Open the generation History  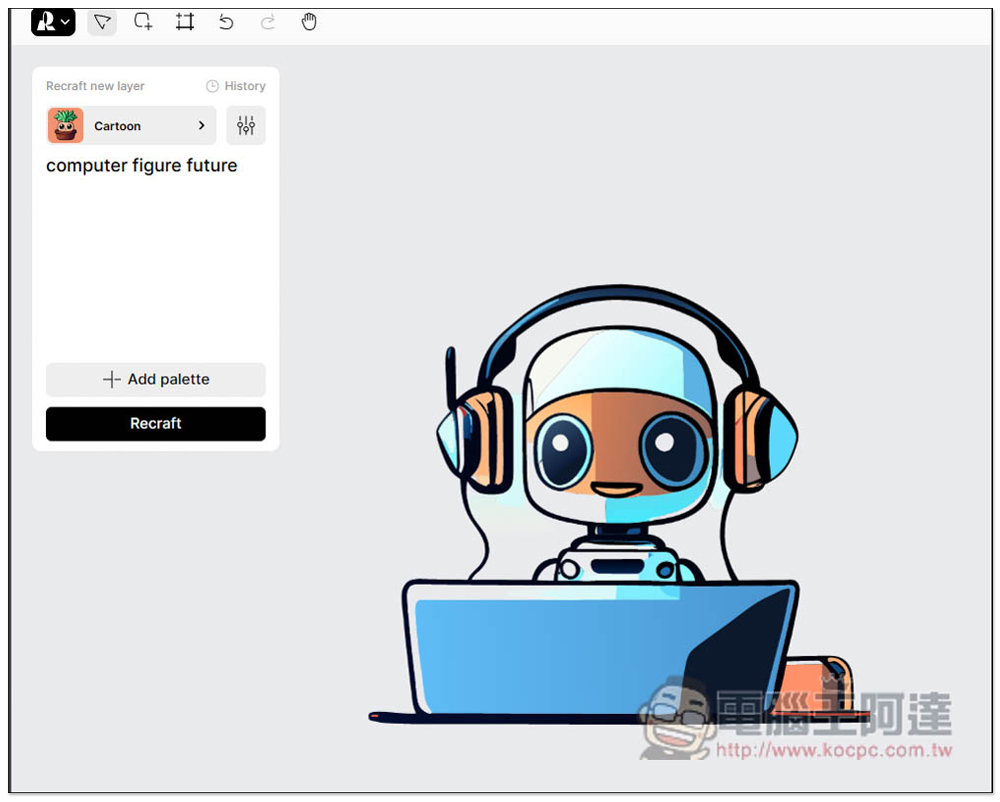tap(235, 86)
